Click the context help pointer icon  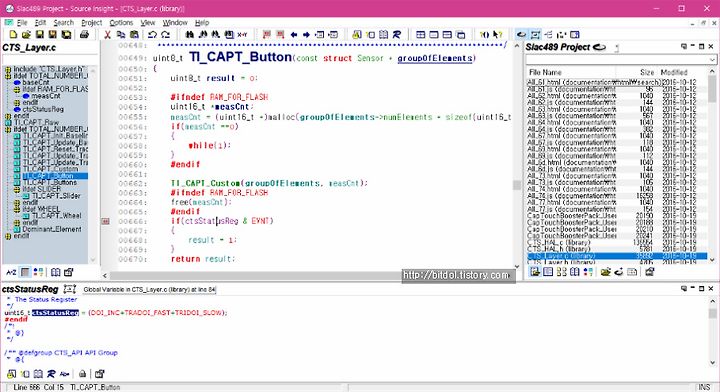click(497, 34)
